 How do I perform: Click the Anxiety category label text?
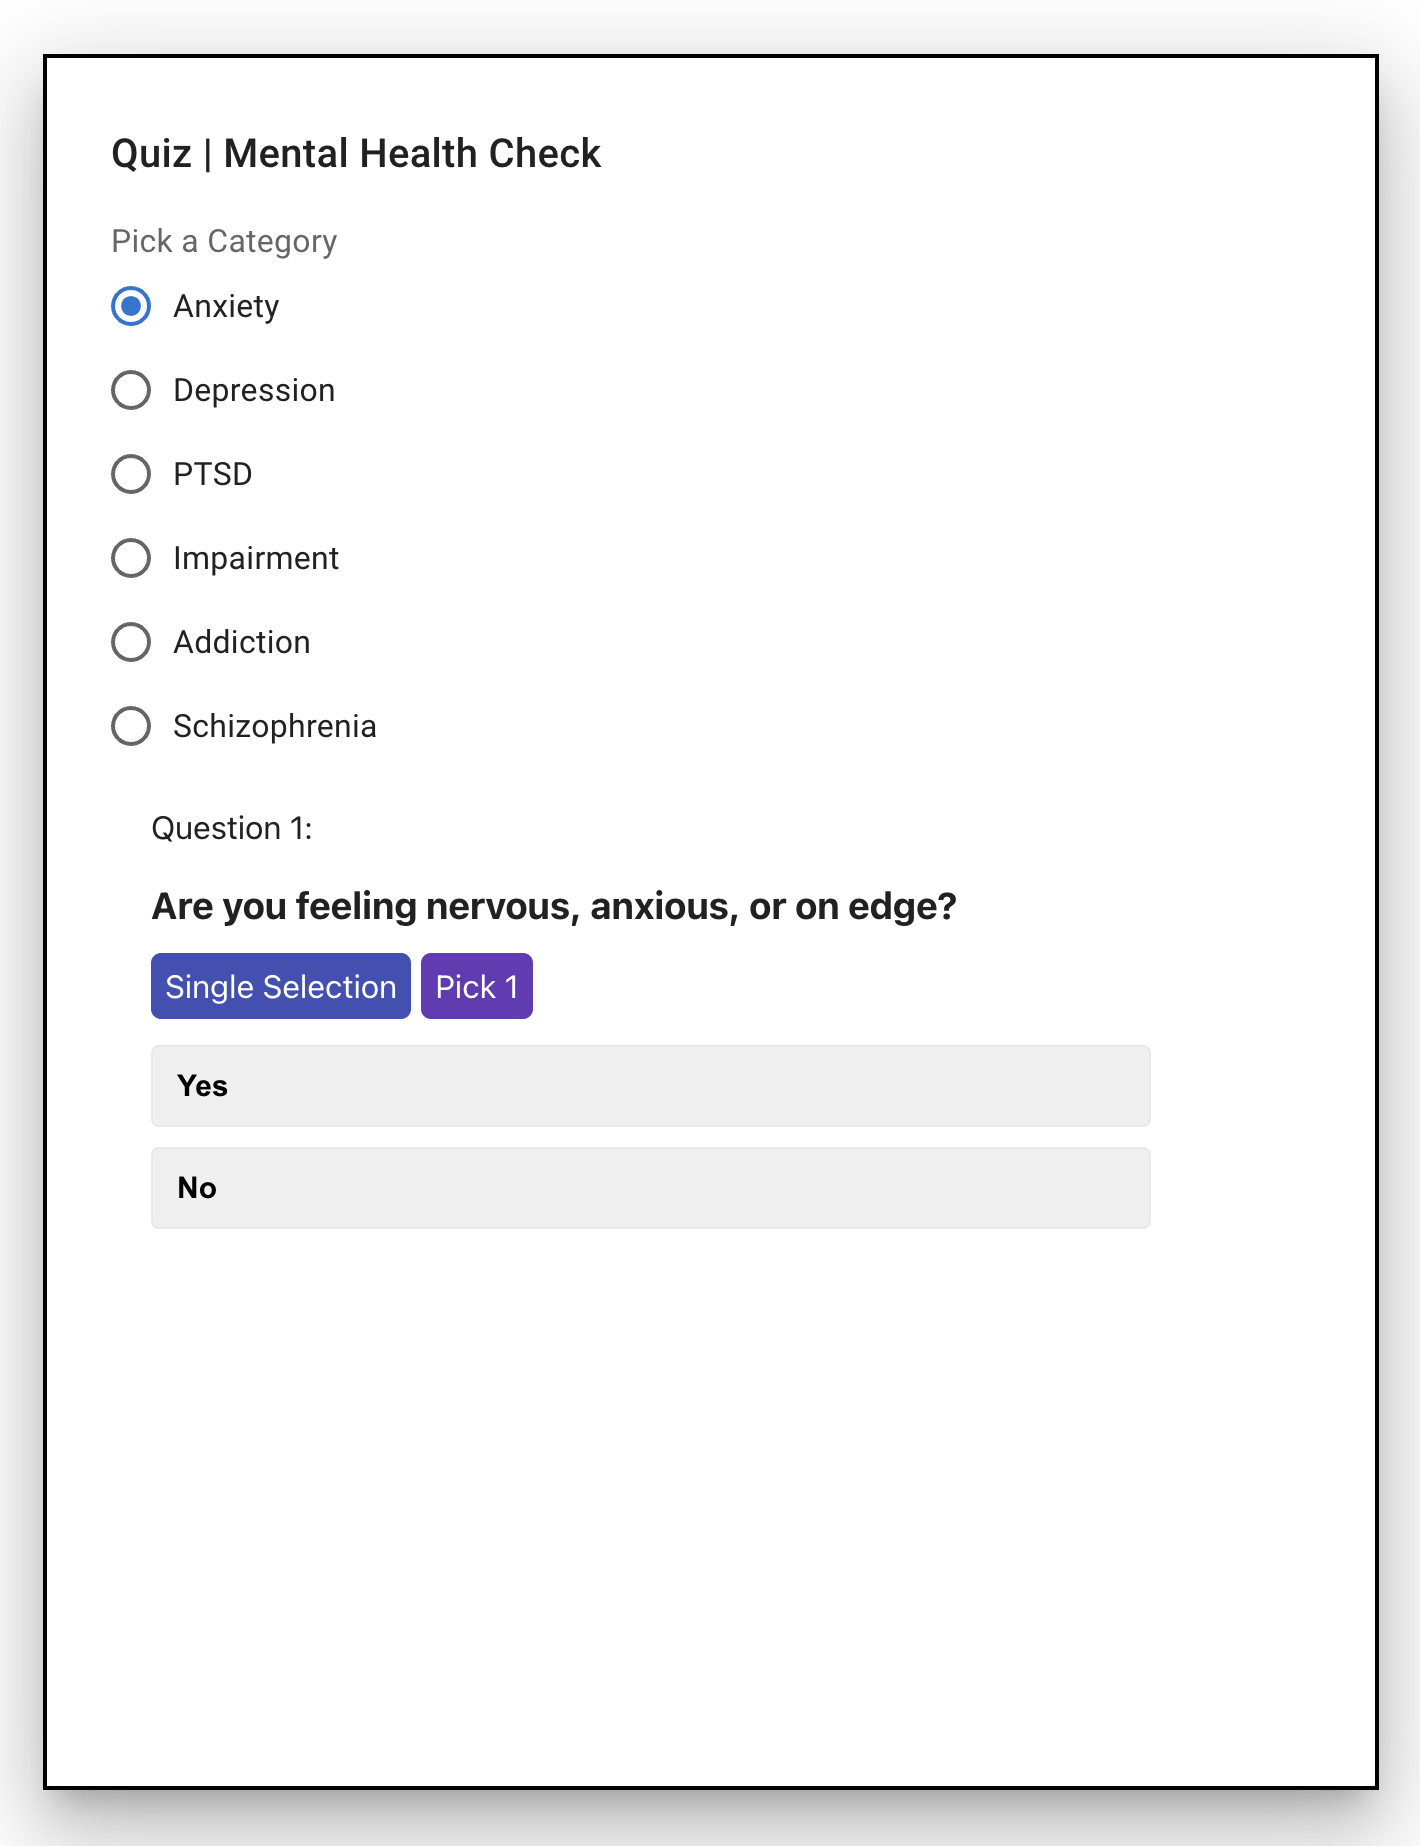point(226,306)
